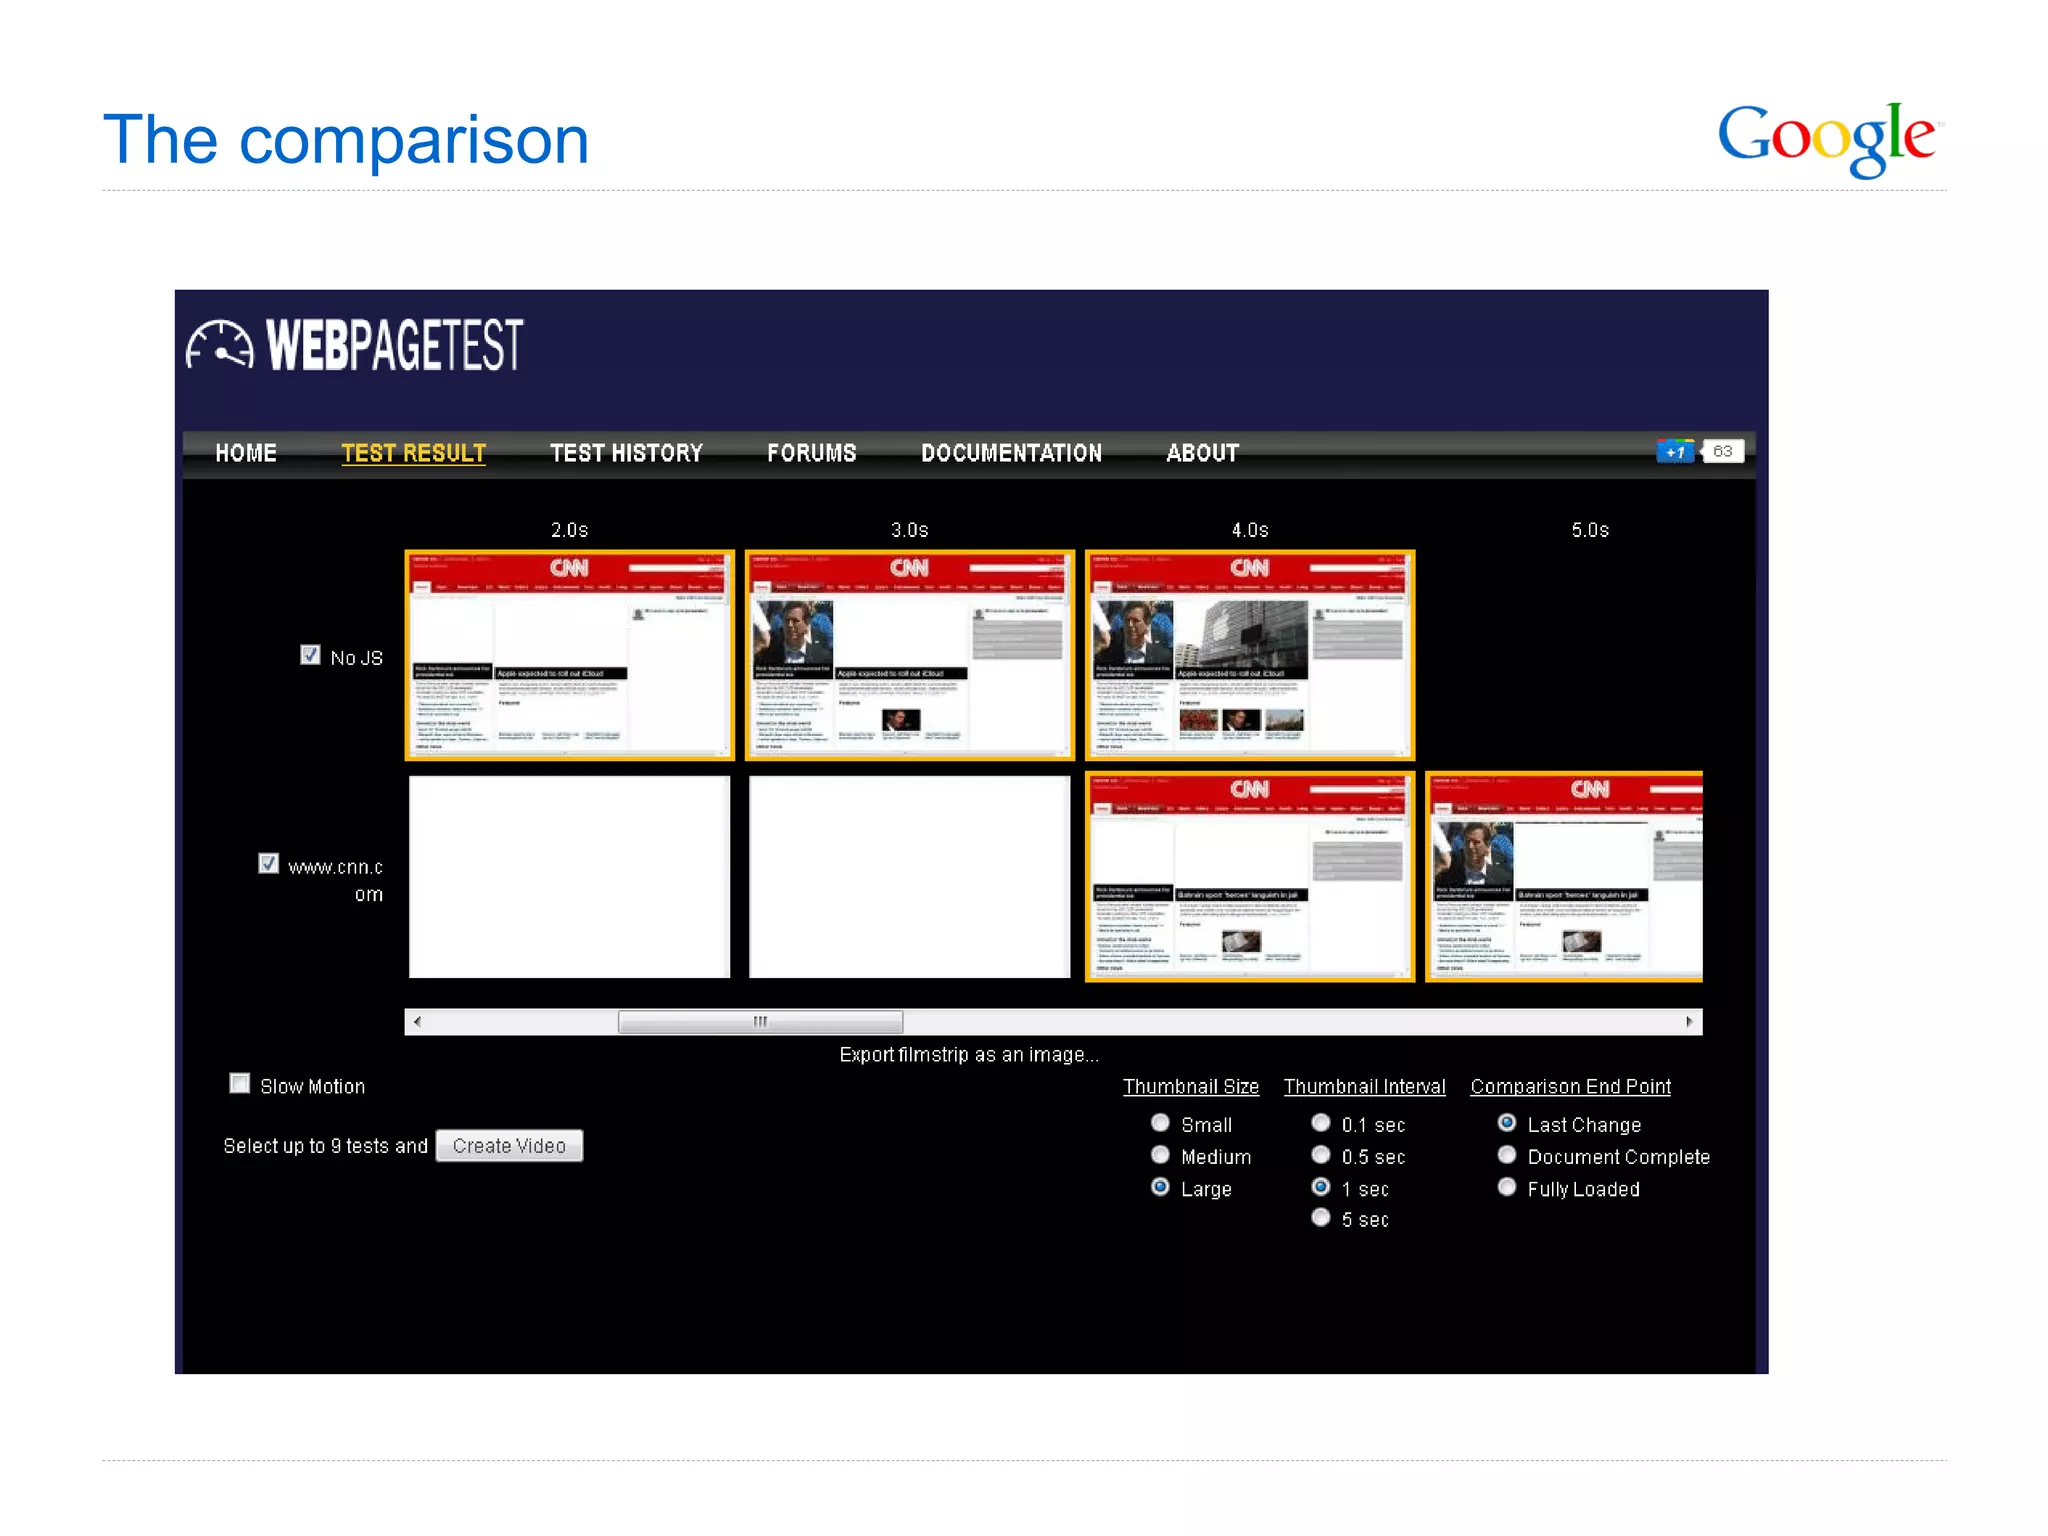Click the Google +1 button icon

(x=1675, y=452)
